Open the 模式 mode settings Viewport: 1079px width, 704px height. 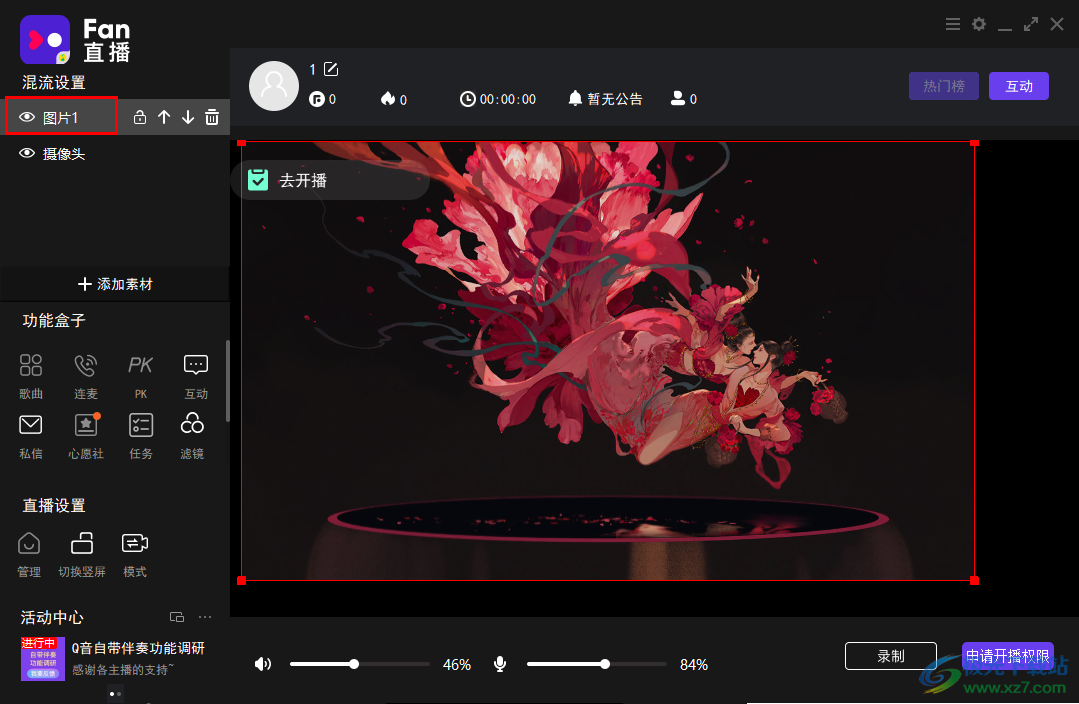[135, 555]
